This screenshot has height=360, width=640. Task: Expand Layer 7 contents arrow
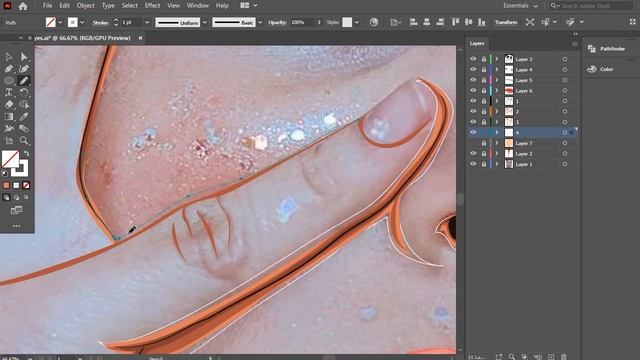[x=497, y=143]
